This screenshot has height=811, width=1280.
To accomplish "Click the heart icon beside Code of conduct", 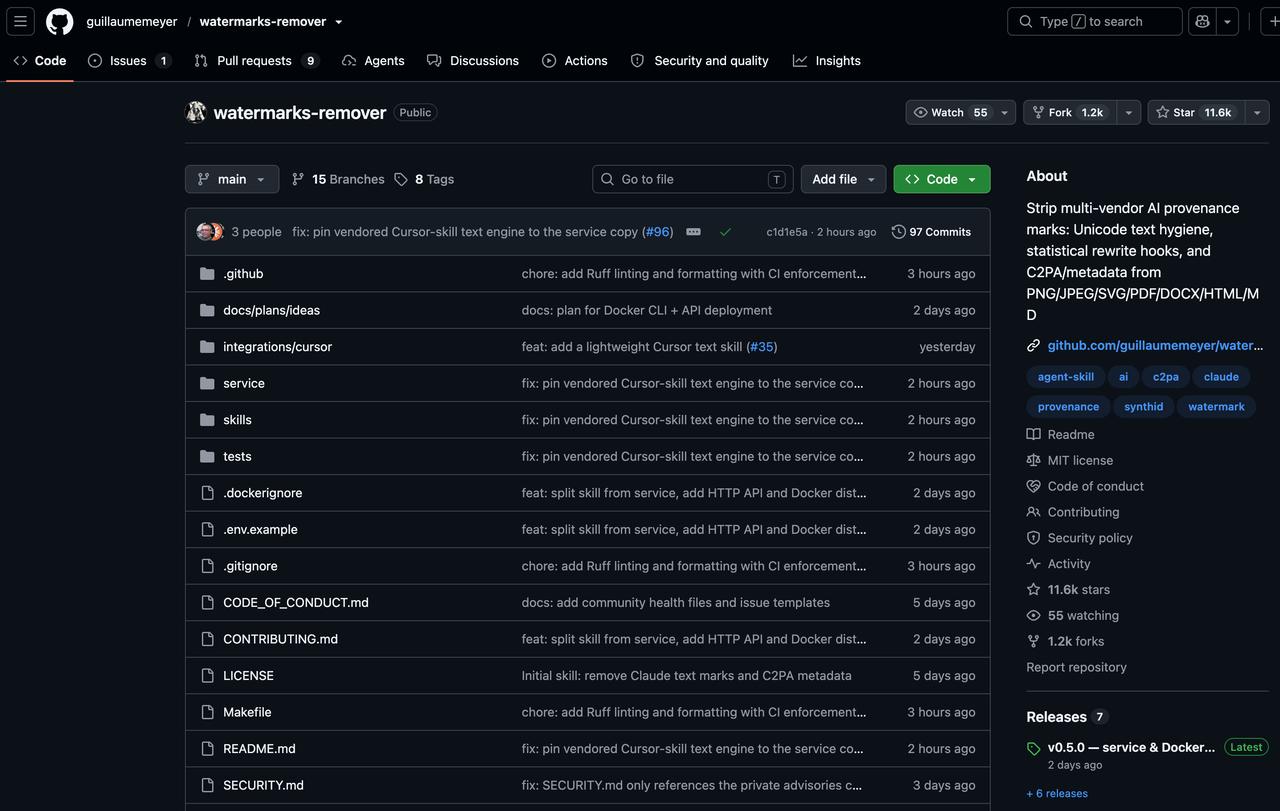I will (x=1034, y=486).
